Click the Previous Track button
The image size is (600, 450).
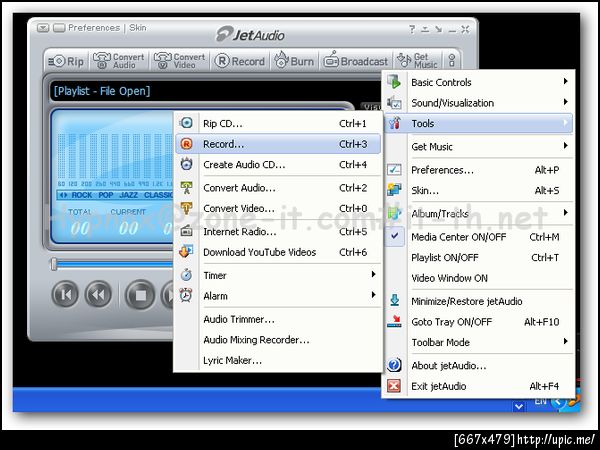[65, 295]
